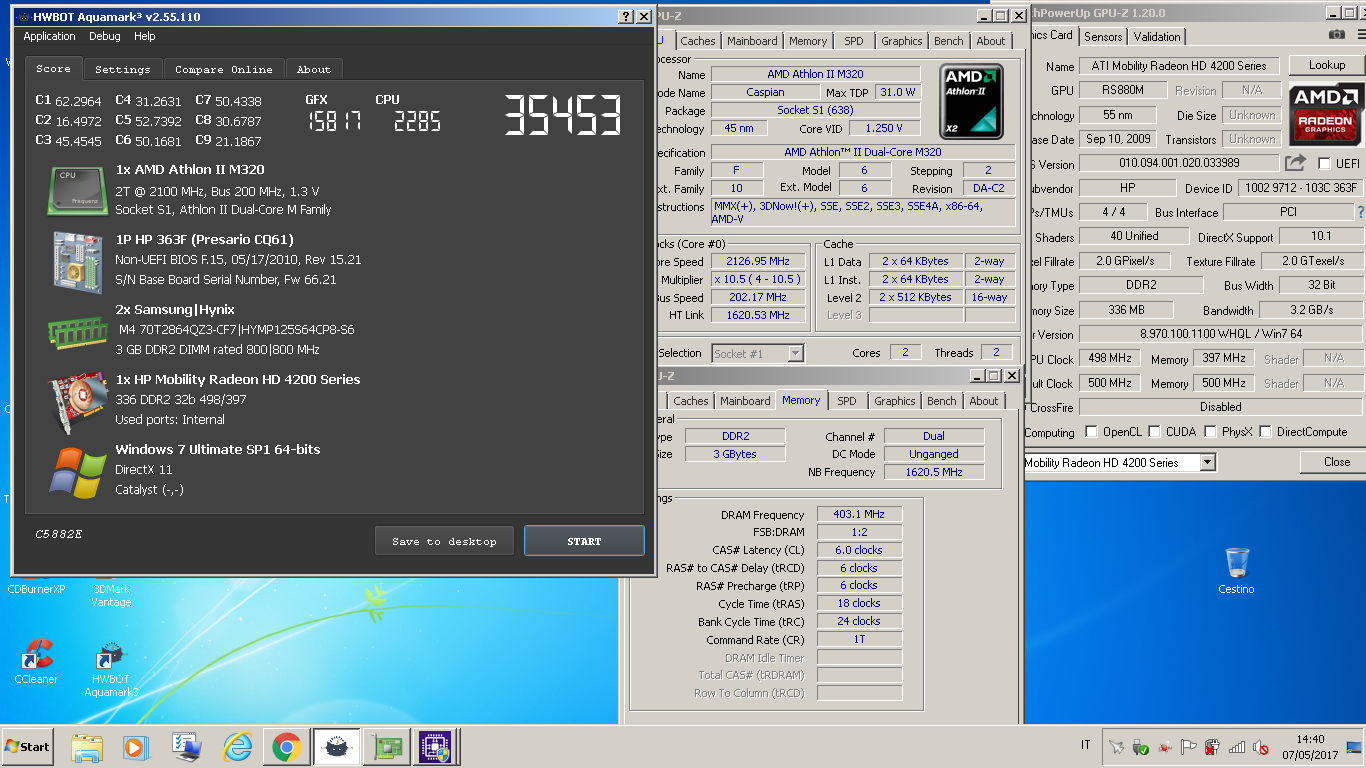Click the Save to desktop button

click(444, 541)
